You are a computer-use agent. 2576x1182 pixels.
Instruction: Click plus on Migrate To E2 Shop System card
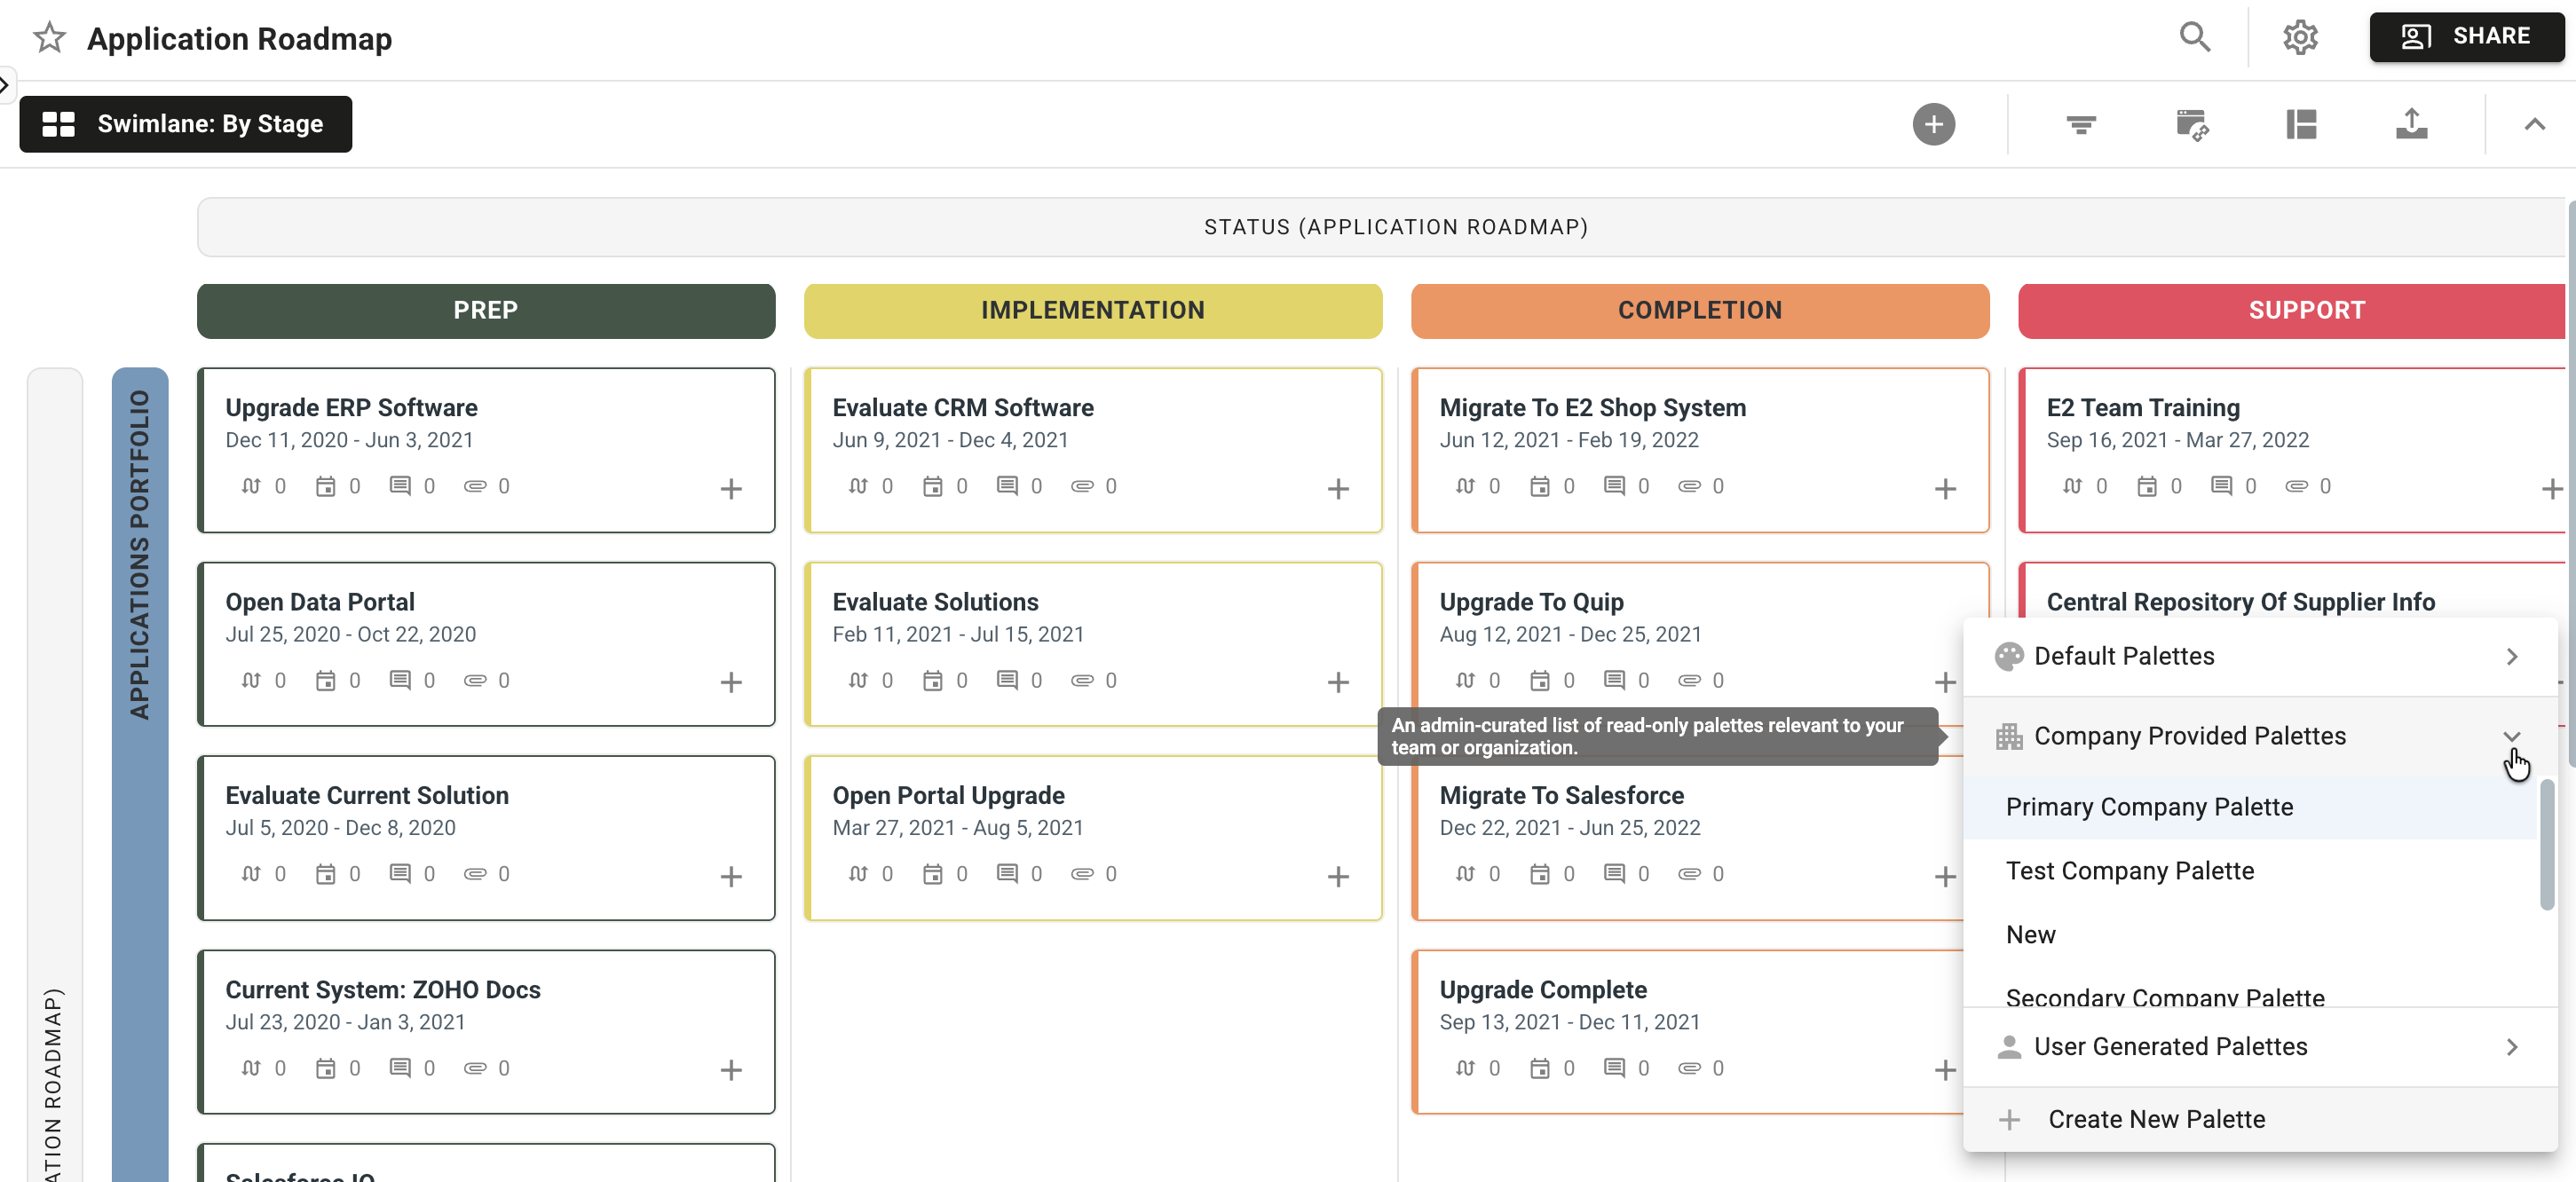1945,488
